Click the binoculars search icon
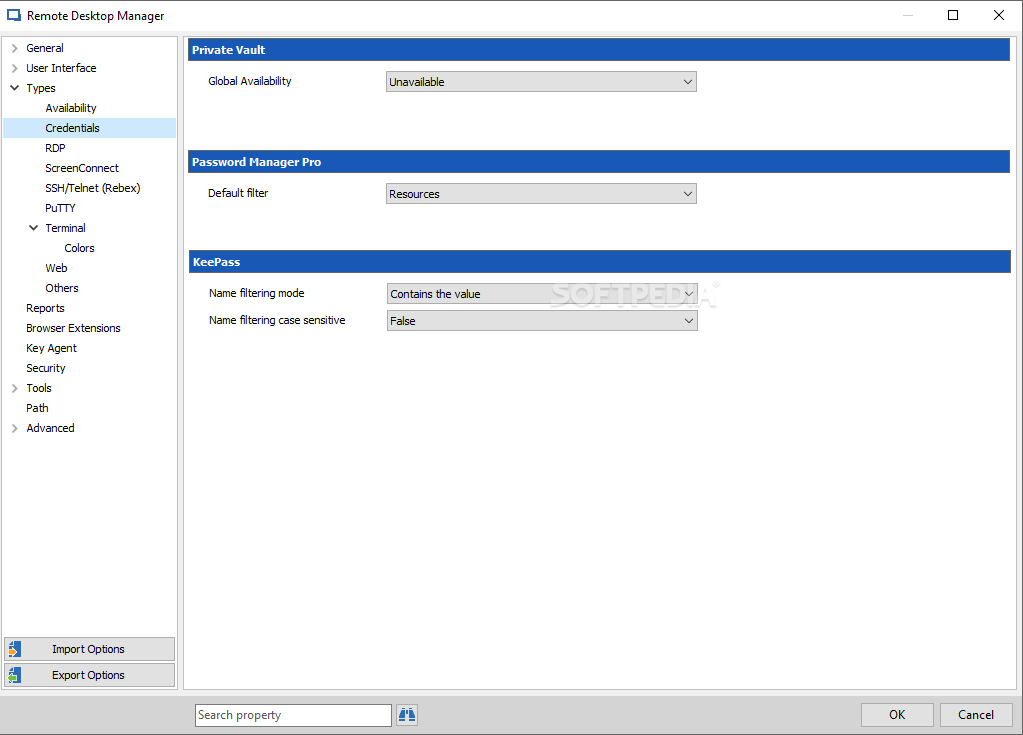This screenshot has height=735, width=1023. point(407,715)
